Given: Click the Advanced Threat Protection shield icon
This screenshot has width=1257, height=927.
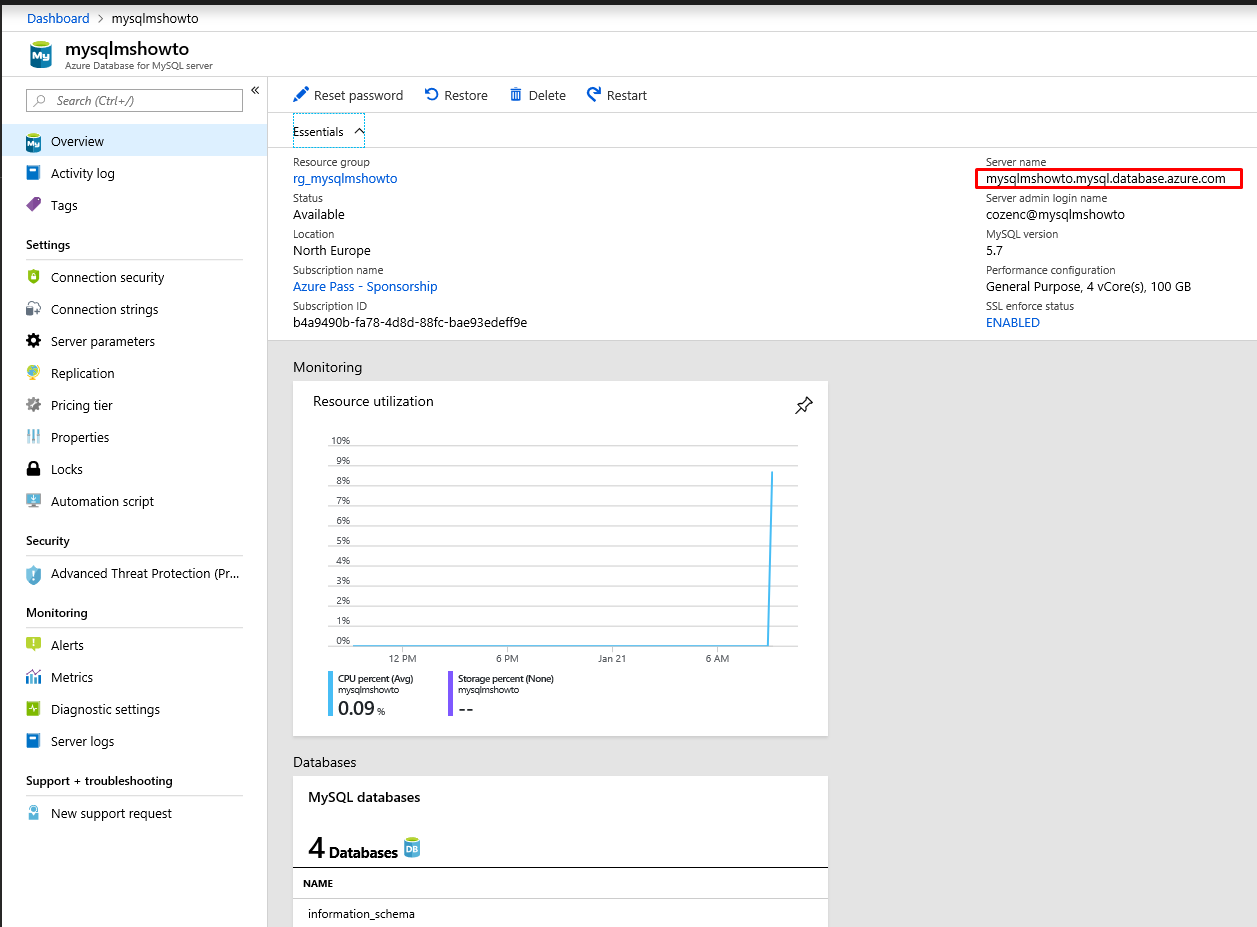Looking at the screenshot, I should 34,574.
